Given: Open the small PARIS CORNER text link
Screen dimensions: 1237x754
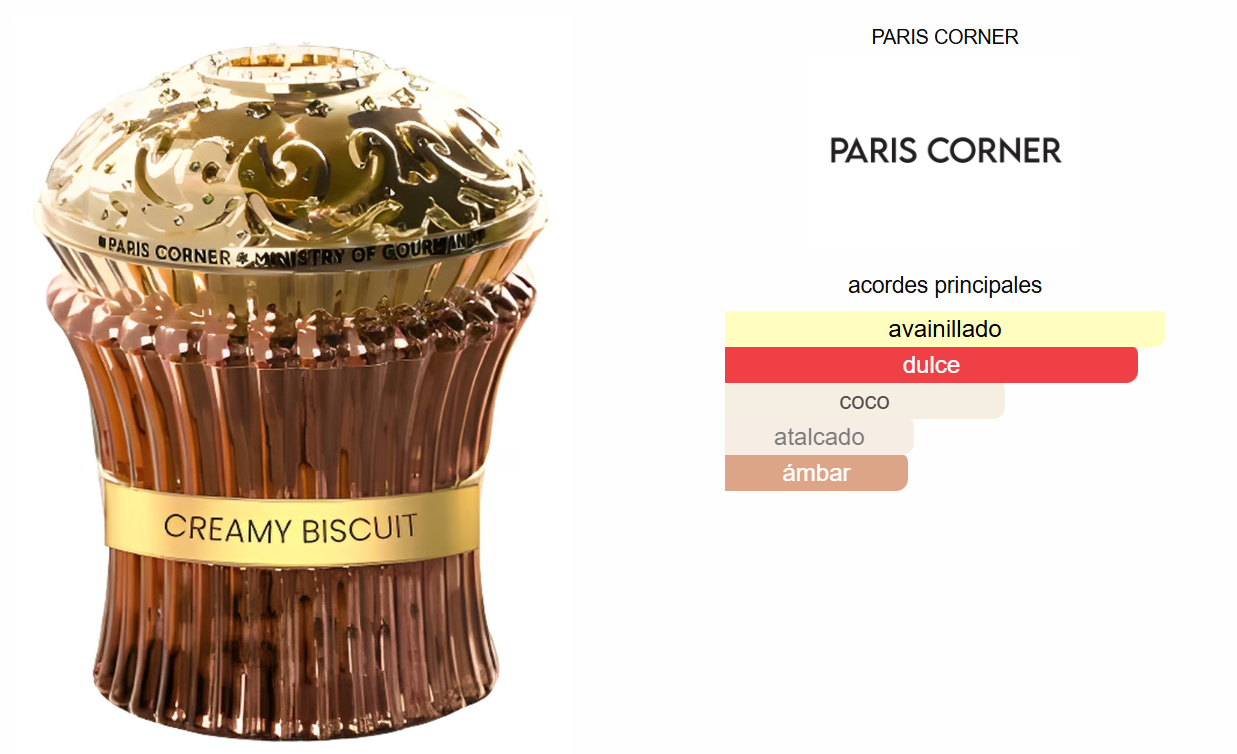Looking at the screenshot, I should (x=945, y=37).
